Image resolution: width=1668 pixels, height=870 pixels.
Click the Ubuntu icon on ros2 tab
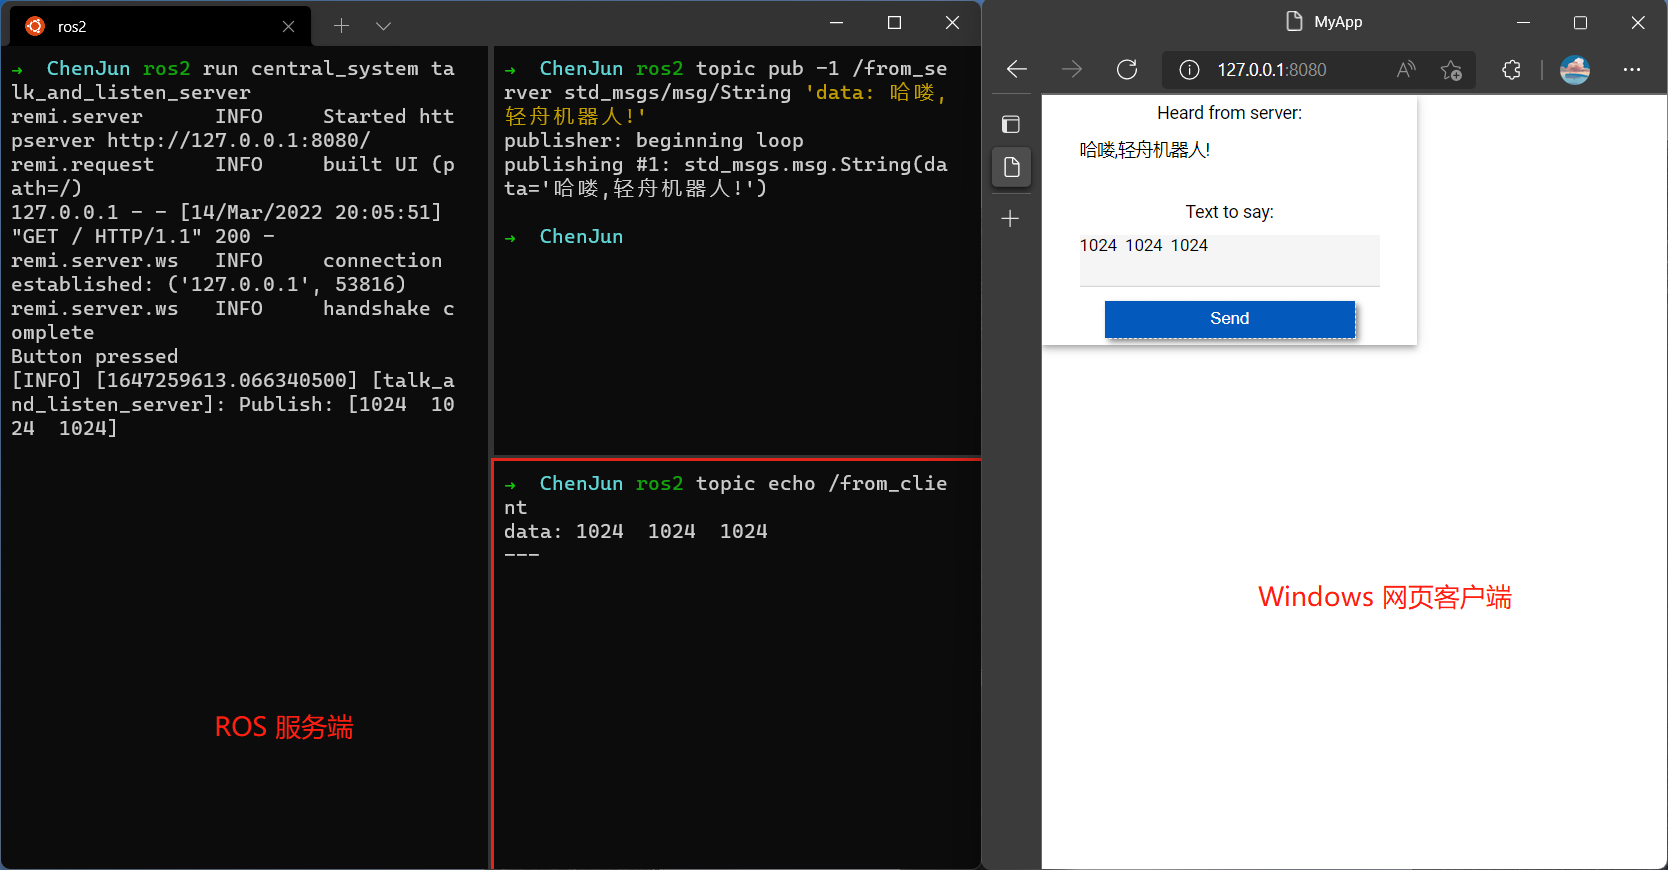[35, 26]
